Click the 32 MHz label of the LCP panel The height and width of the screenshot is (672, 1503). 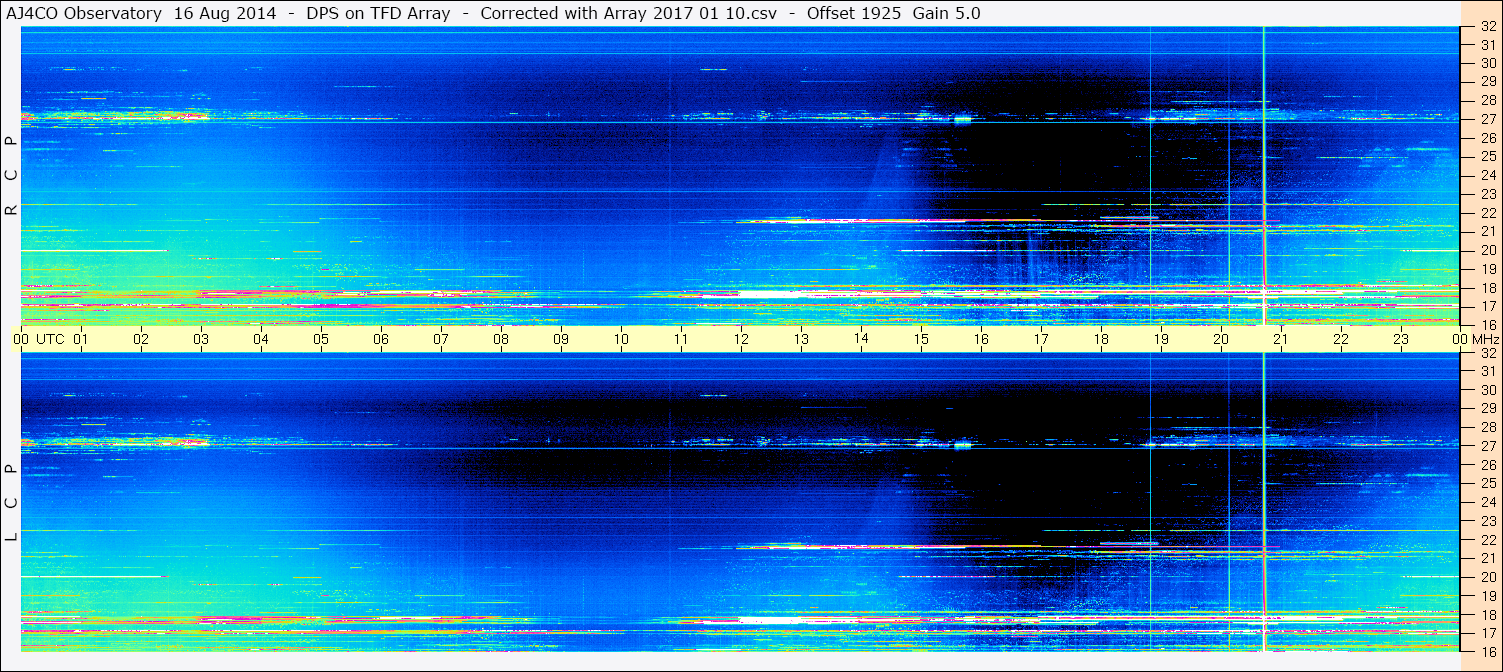click(1488, 353)
